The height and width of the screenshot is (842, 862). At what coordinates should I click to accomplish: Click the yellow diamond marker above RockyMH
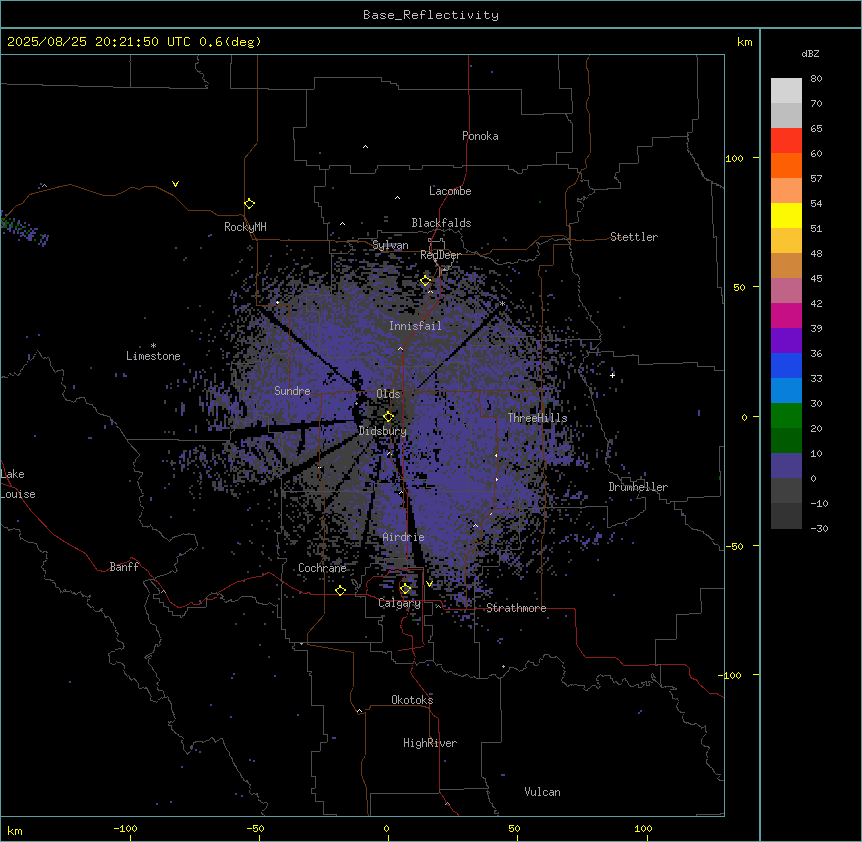(x=249, y=204)
